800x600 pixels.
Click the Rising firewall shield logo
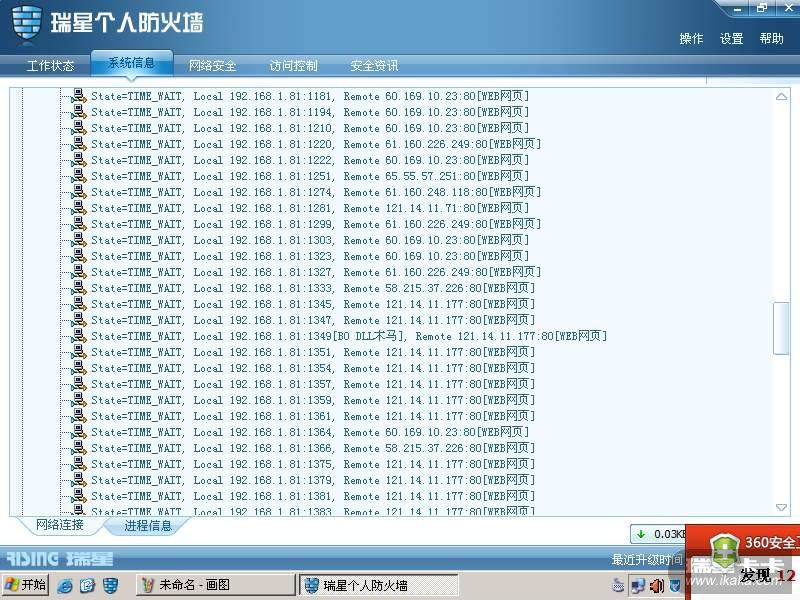click(x=27, y=23)
